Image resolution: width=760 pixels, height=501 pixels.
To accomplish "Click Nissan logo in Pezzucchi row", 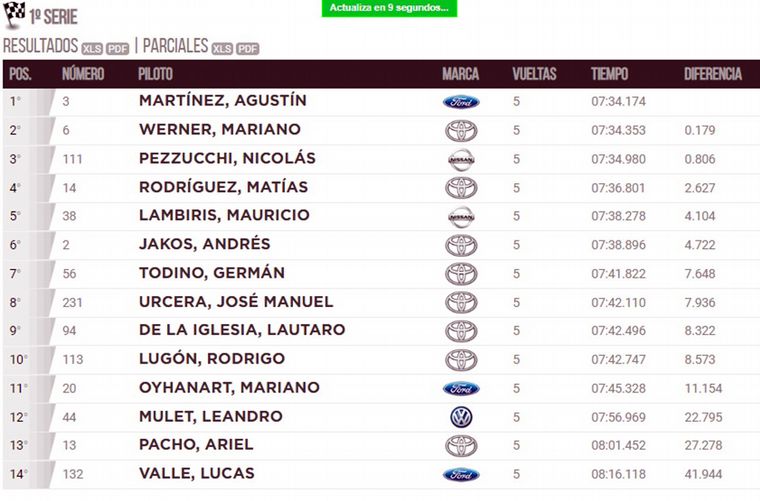I will pyautogui.click(x=461, y=159).
